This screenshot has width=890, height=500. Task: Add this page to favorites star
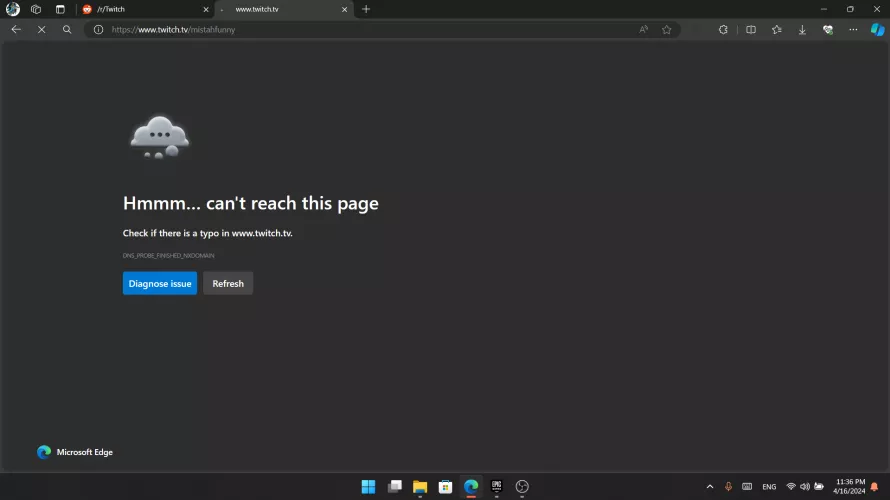pos(666,30)
